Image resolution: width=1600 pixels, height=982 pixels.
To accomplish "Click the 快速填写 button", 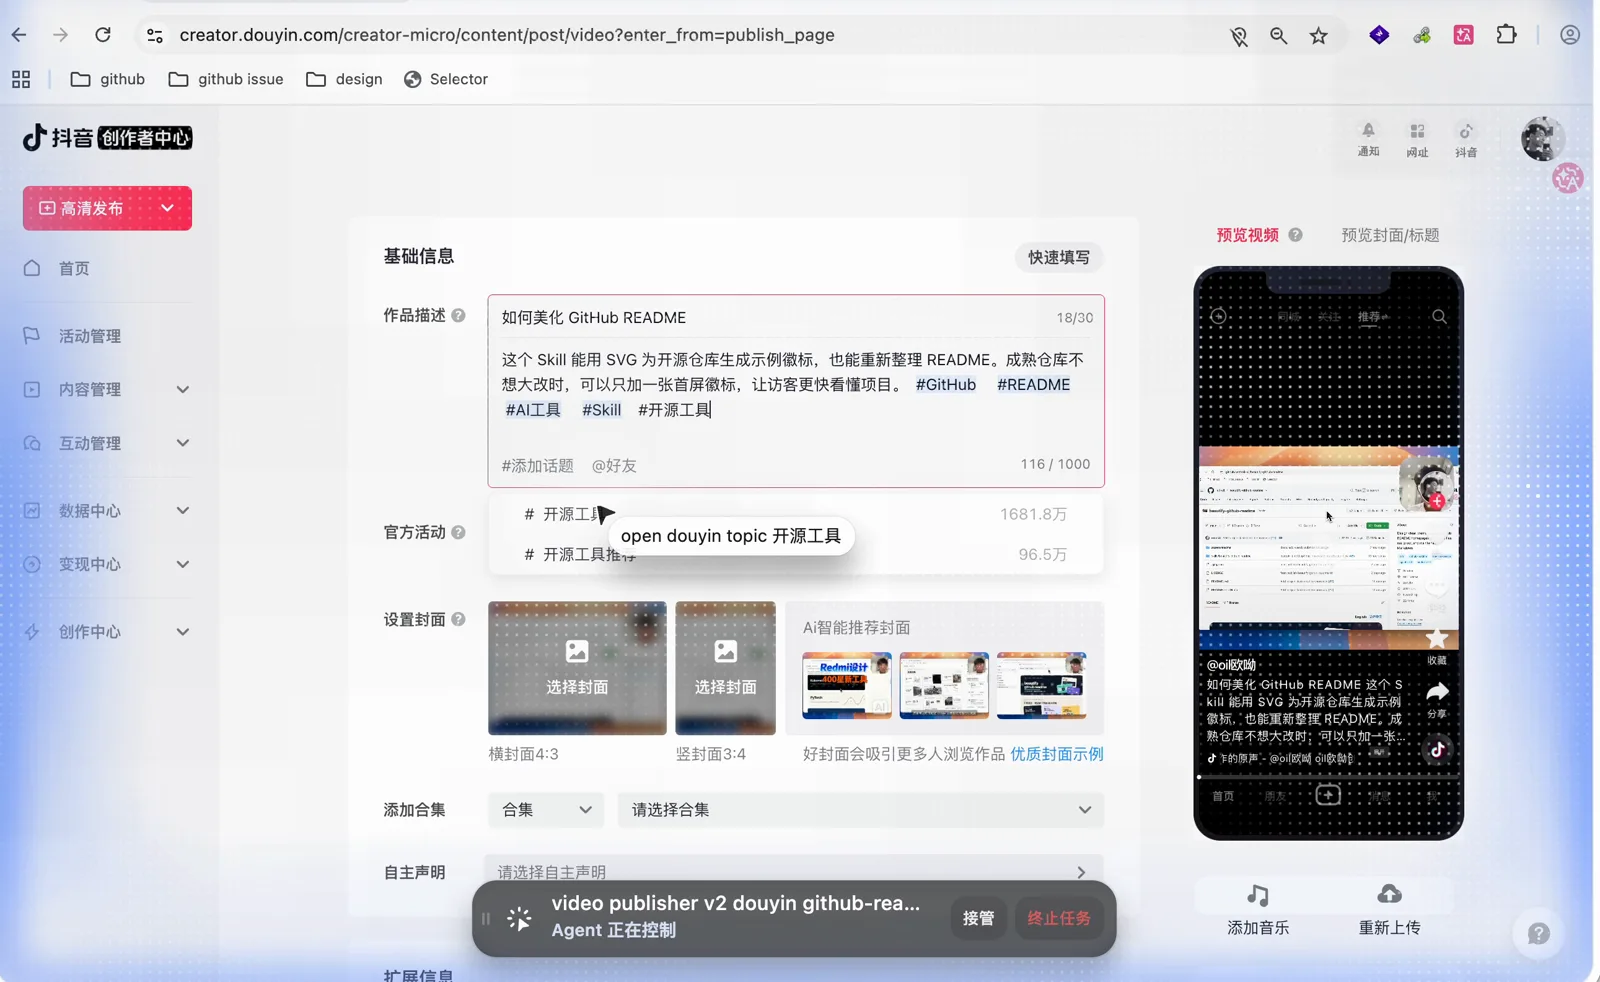I will coord(1059,257).
